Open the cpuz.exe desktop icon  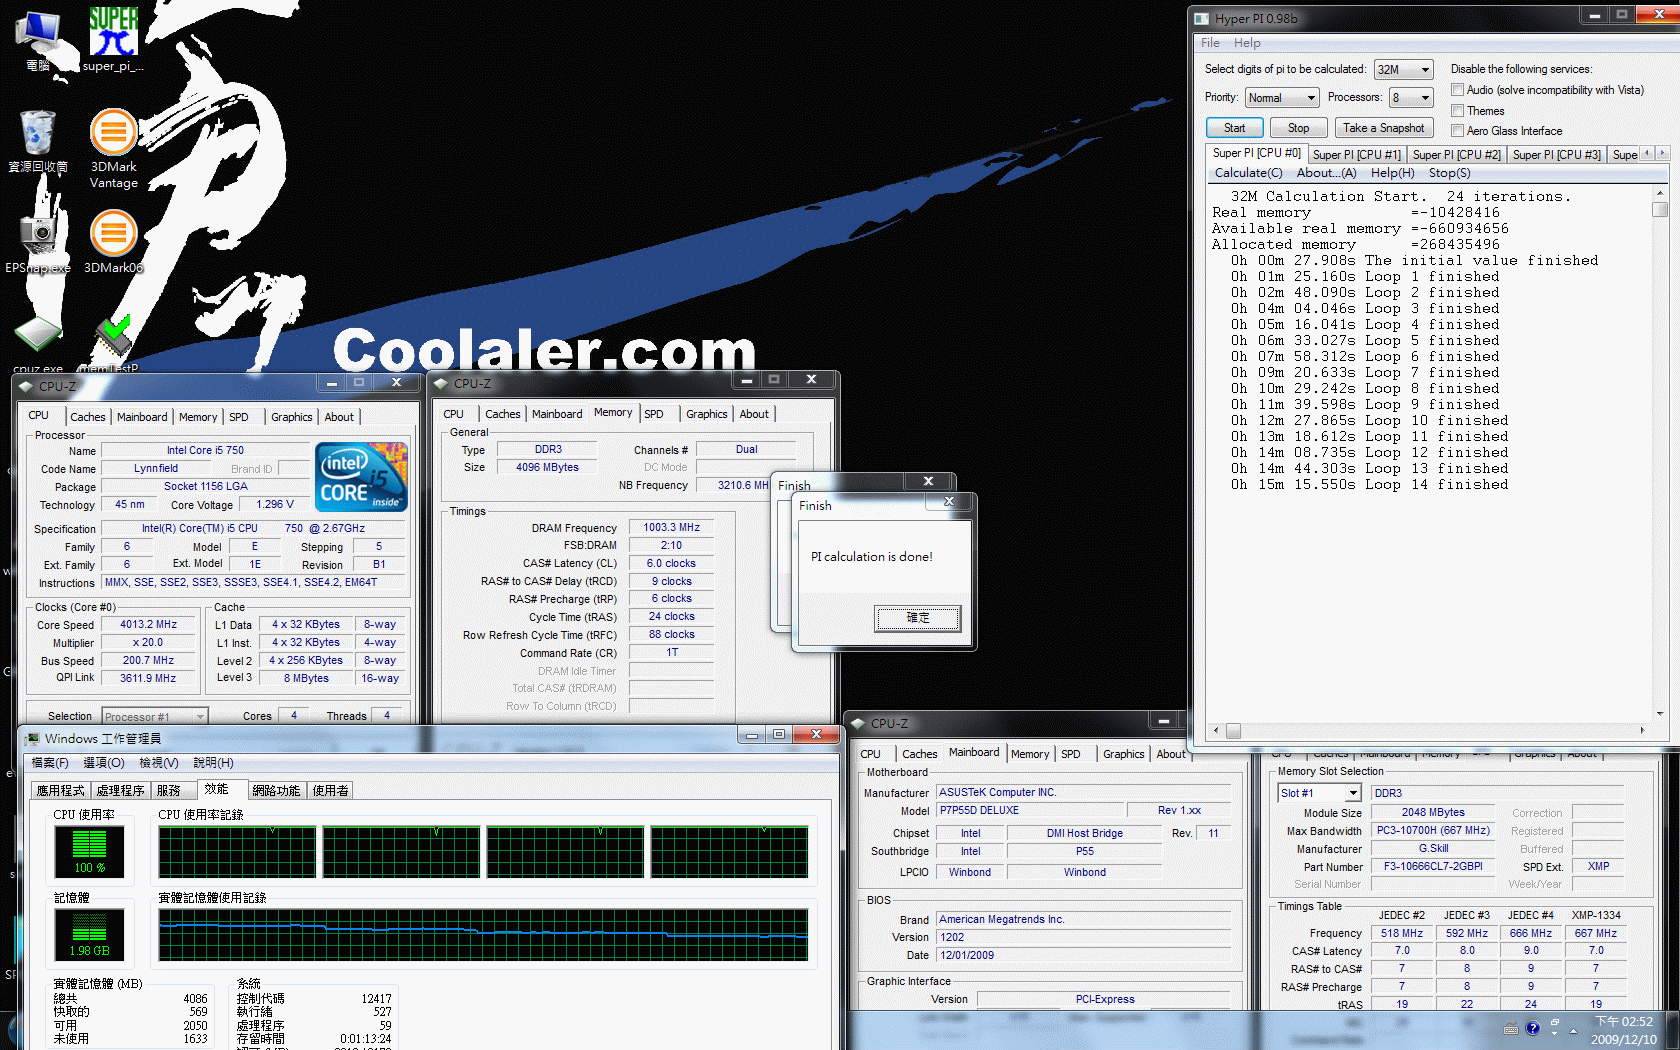point(38,344)
